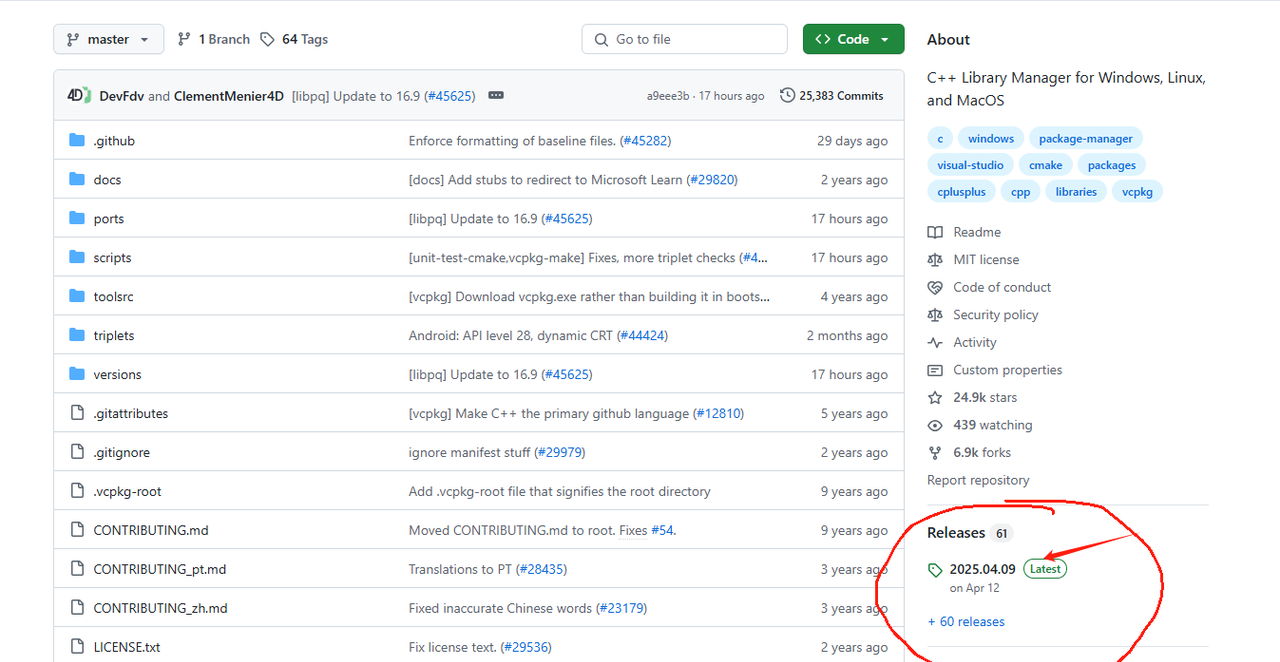Image resolution: width=1280 pixels, height=662 pixels.
Task: Open the master branch dropdown
Action: pos(108,39)
